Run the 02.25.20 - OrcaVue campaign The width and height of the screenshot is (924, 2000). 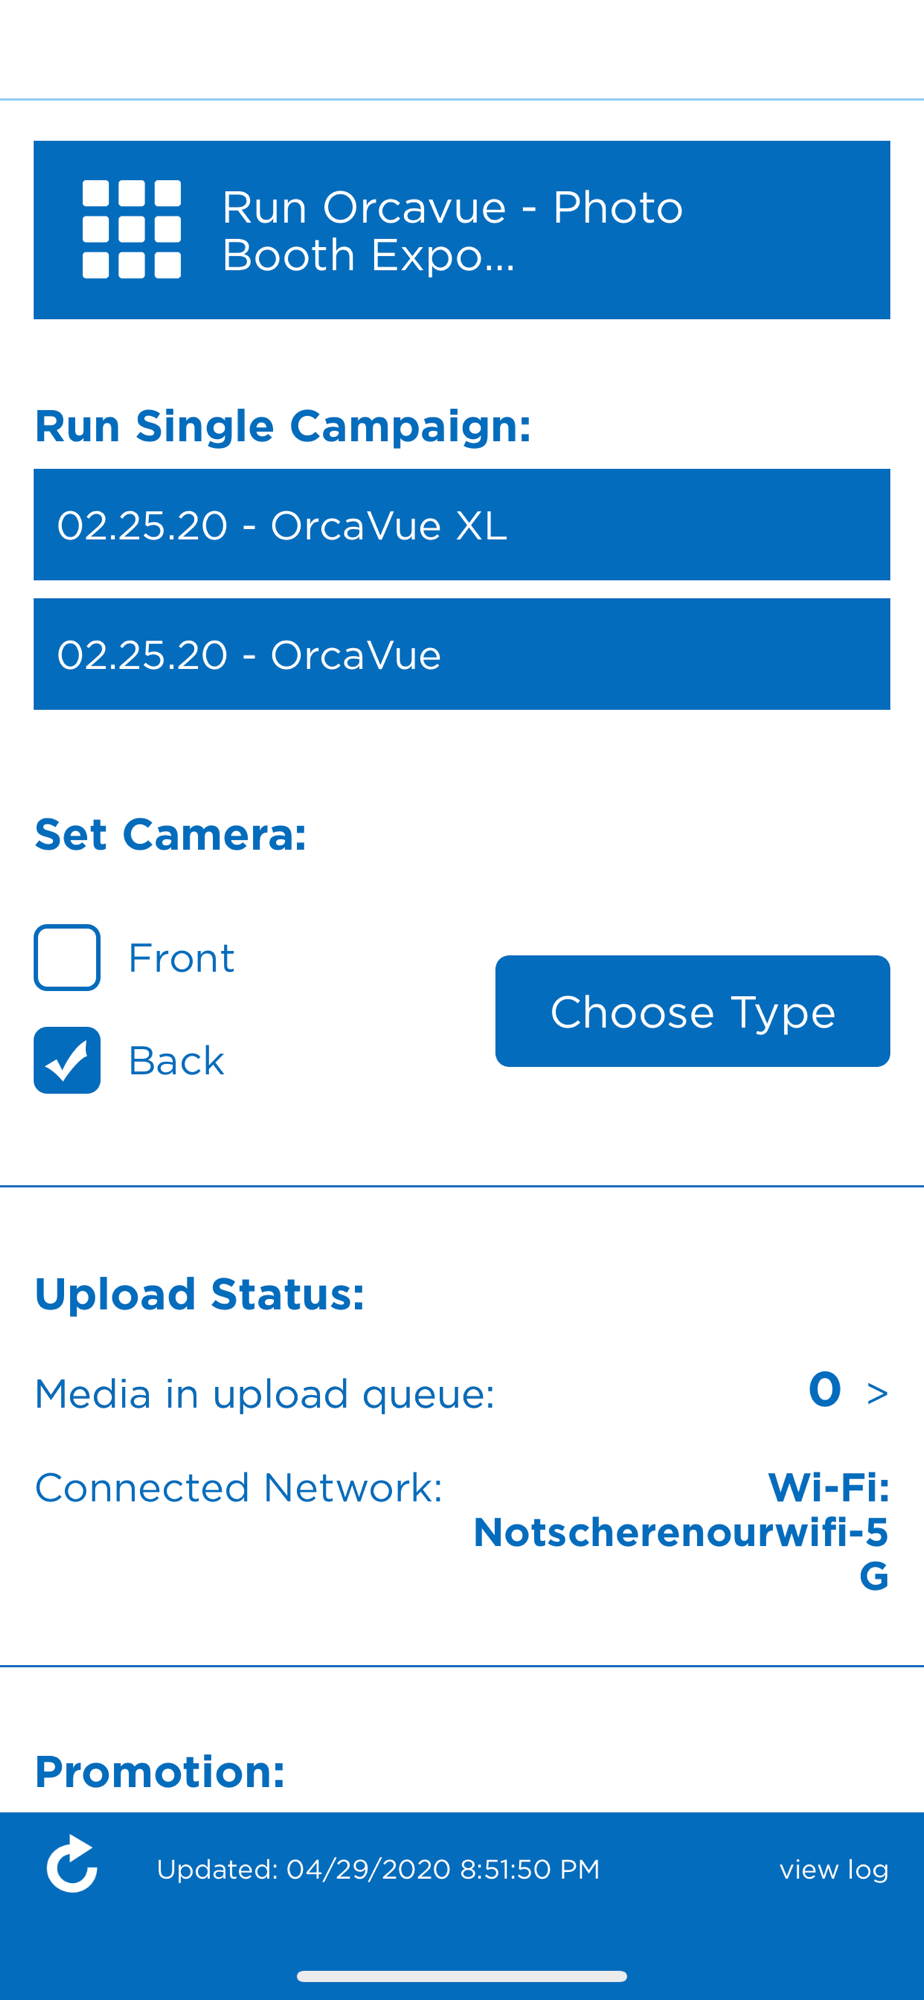(x=461, y=654)
